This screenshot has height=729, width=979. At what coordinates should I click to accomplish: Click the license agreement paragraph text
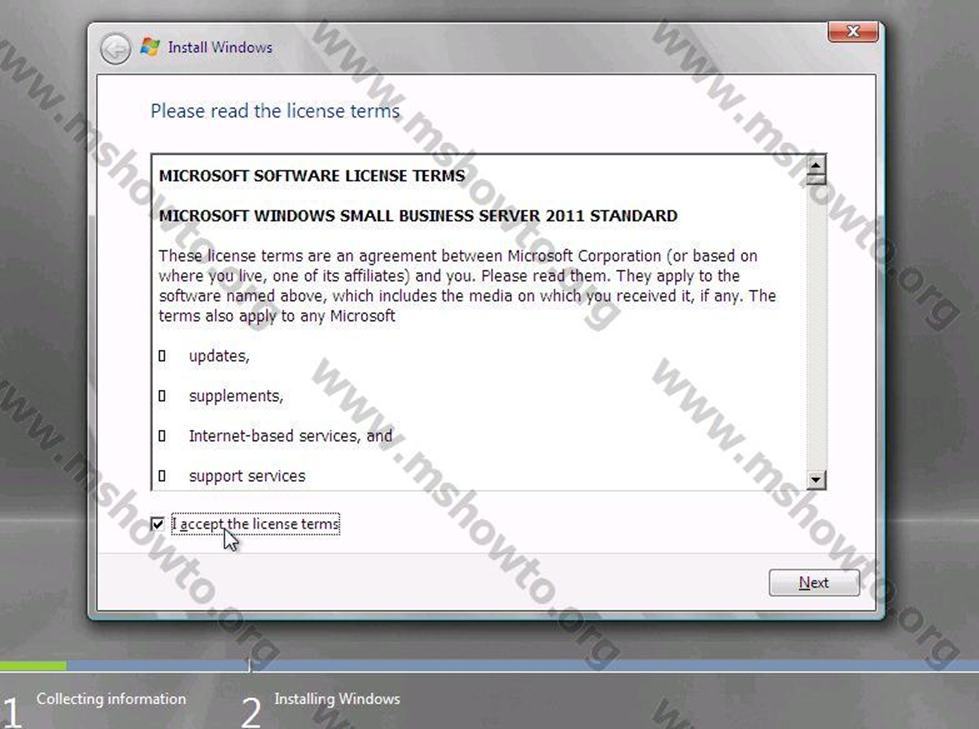467,285
